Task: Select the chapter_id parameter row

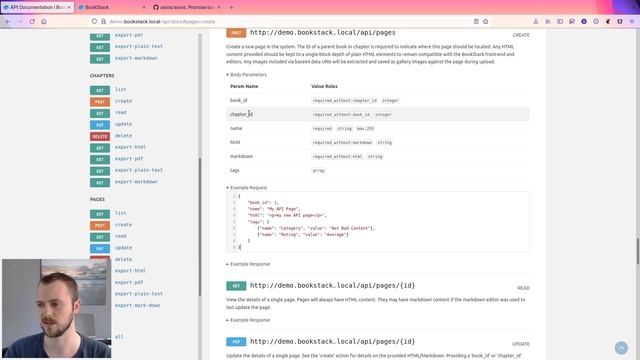Action: (x=378, y=114)
